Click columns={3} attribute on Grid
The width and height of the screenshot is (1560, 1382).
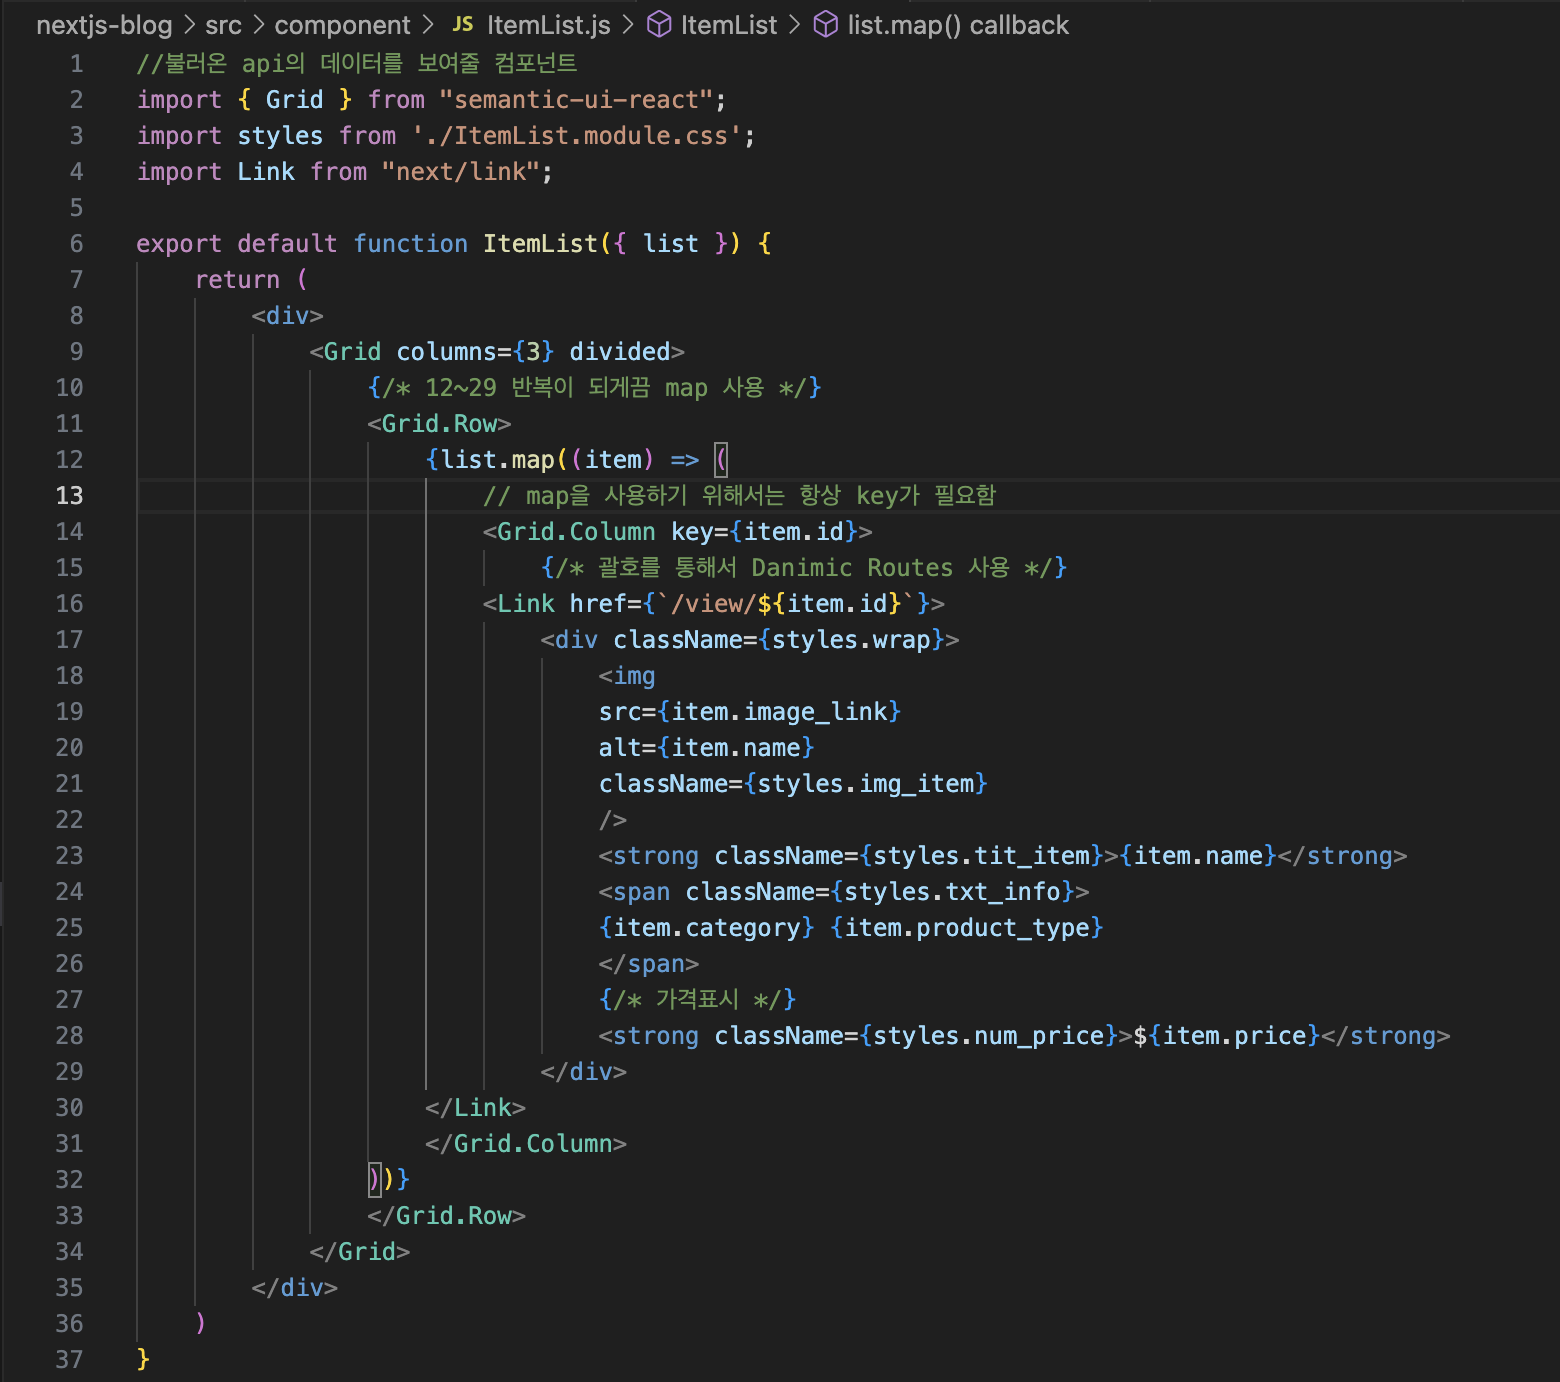(x=475, y=351)
